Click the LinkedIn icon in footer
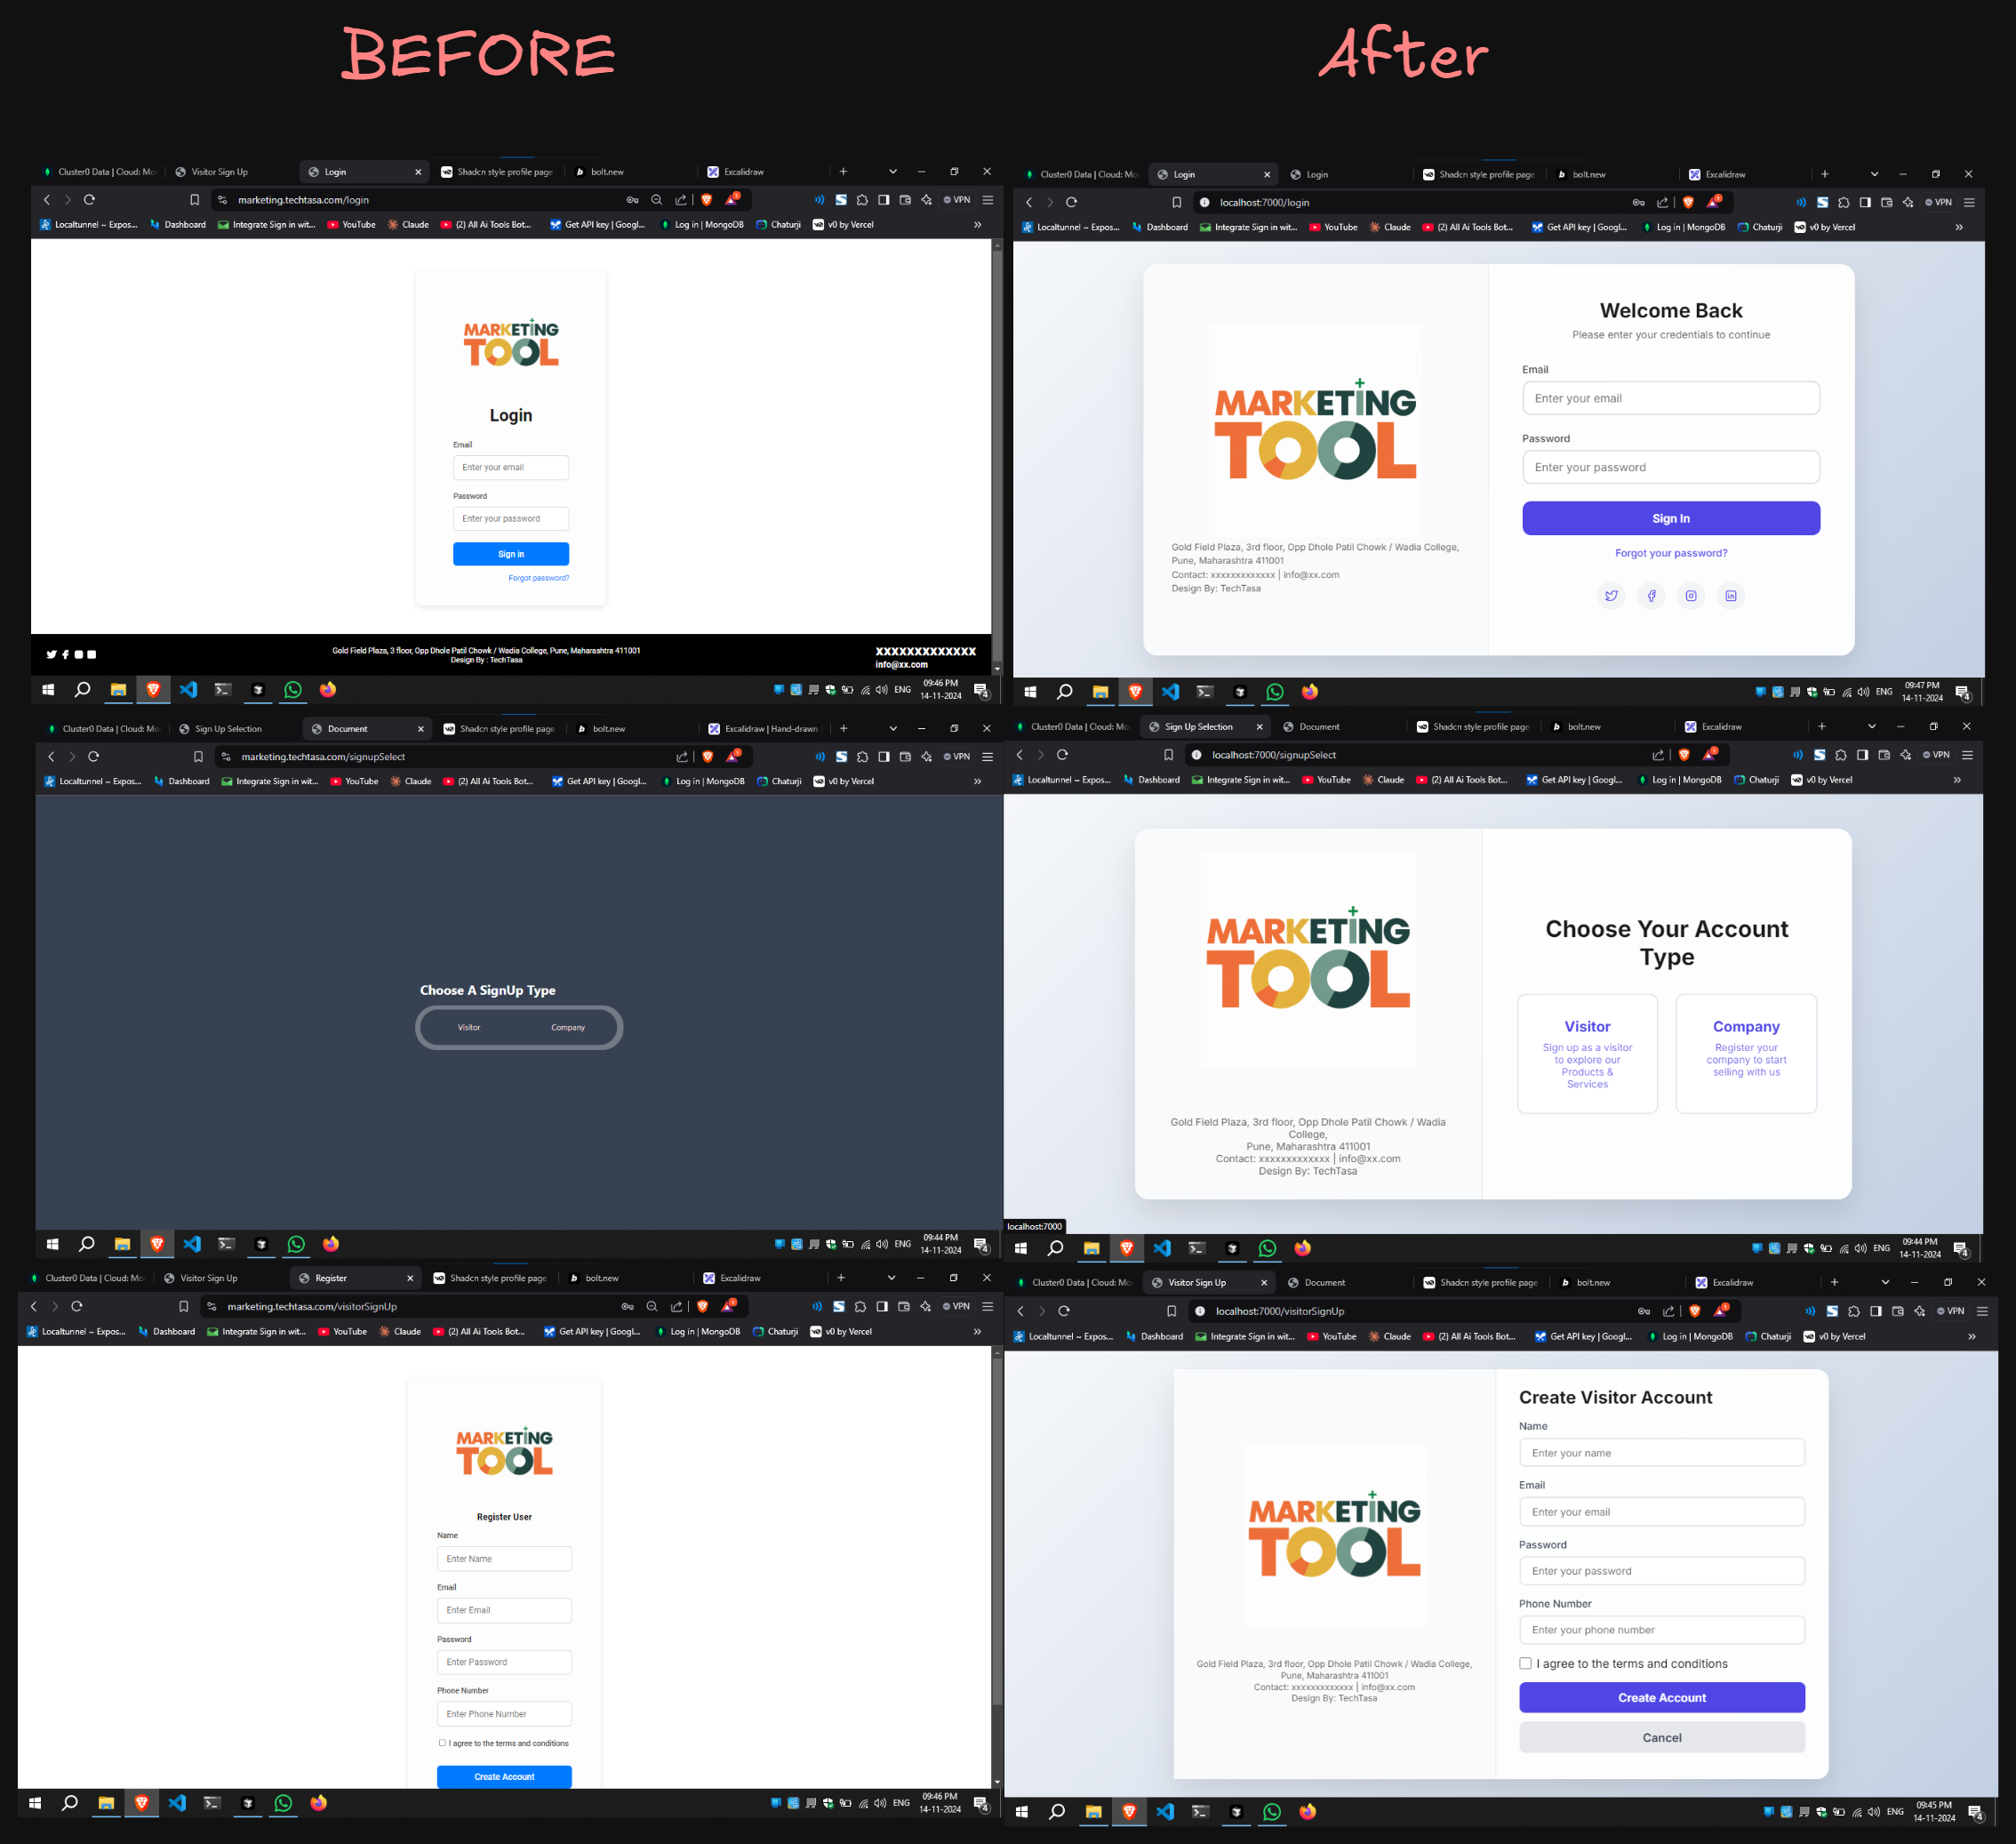The image size is (2016, 1844). (1732, 596)
